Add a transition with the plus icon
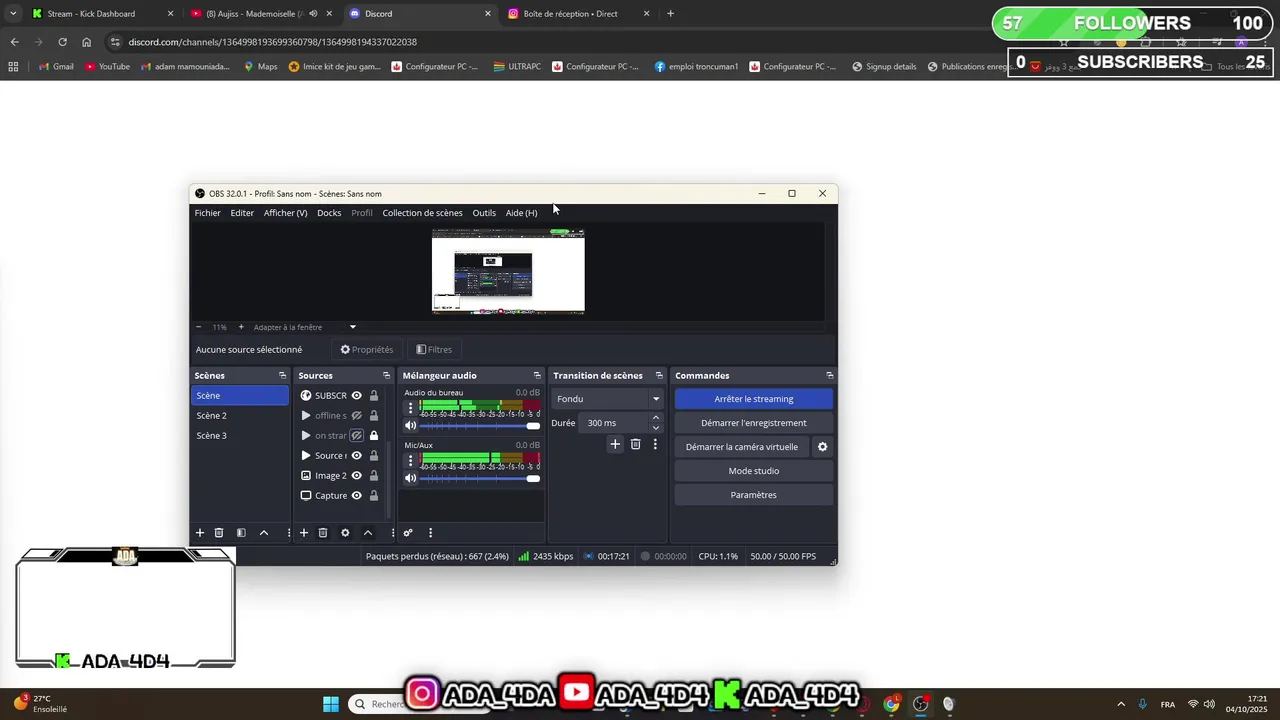Screen dimensions: 1280x720 615,444
